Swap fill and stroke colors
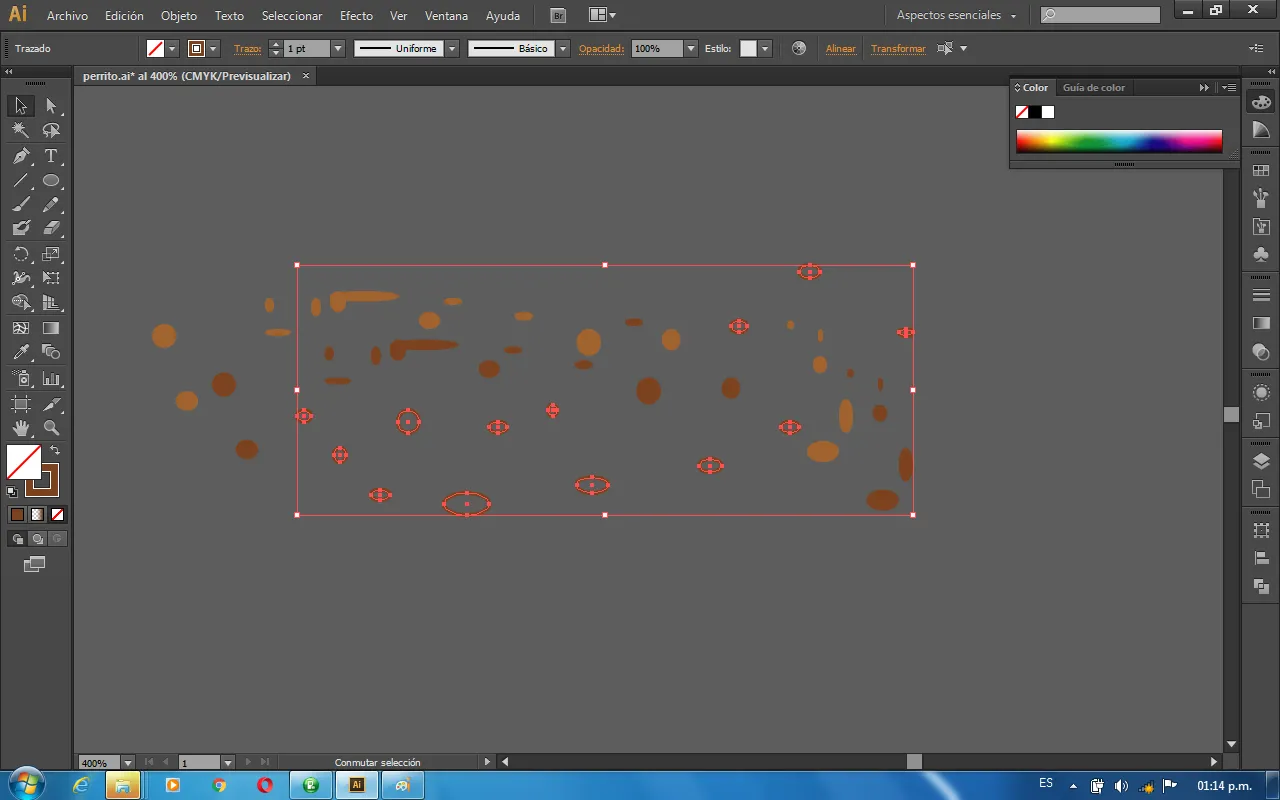The height and width of the screenshot is (800, 1280). [x=55, y=451]
